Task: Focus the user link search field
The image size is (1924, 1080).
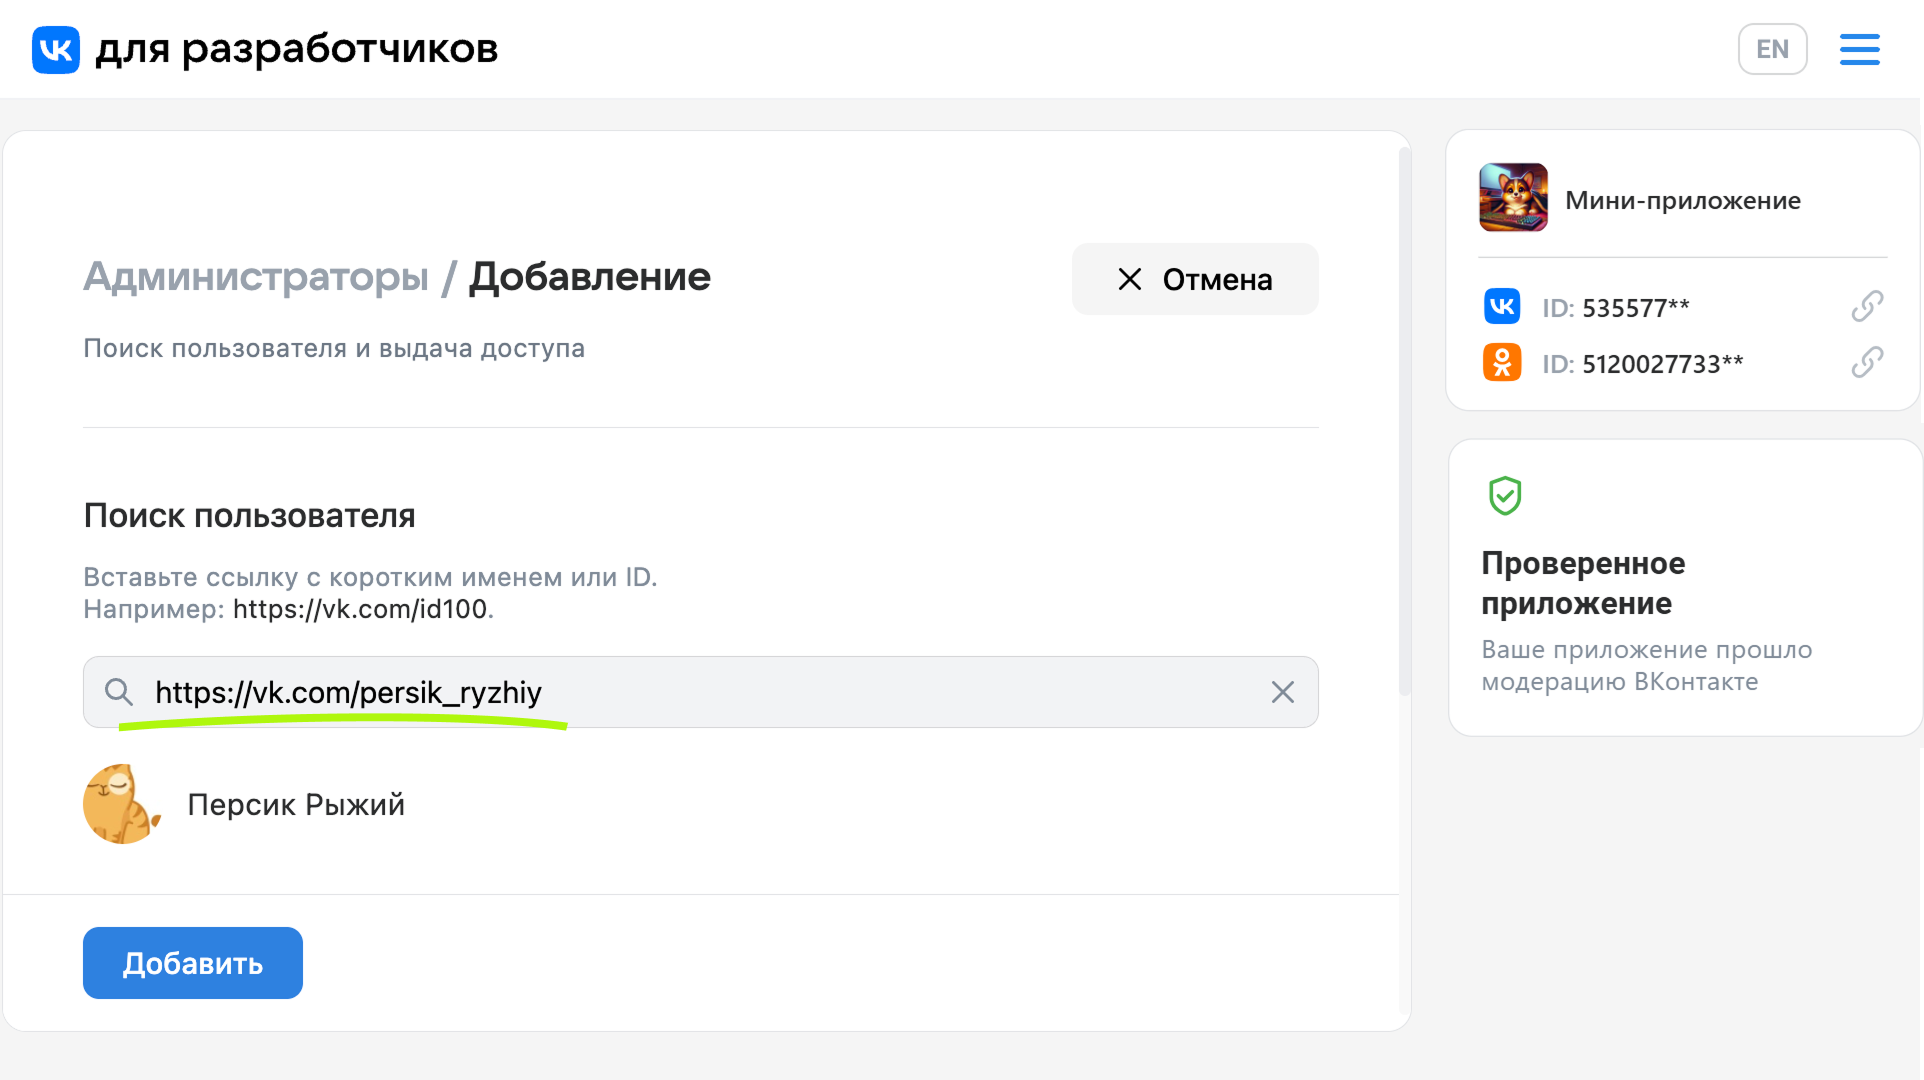Action: [x=700, y=692]
